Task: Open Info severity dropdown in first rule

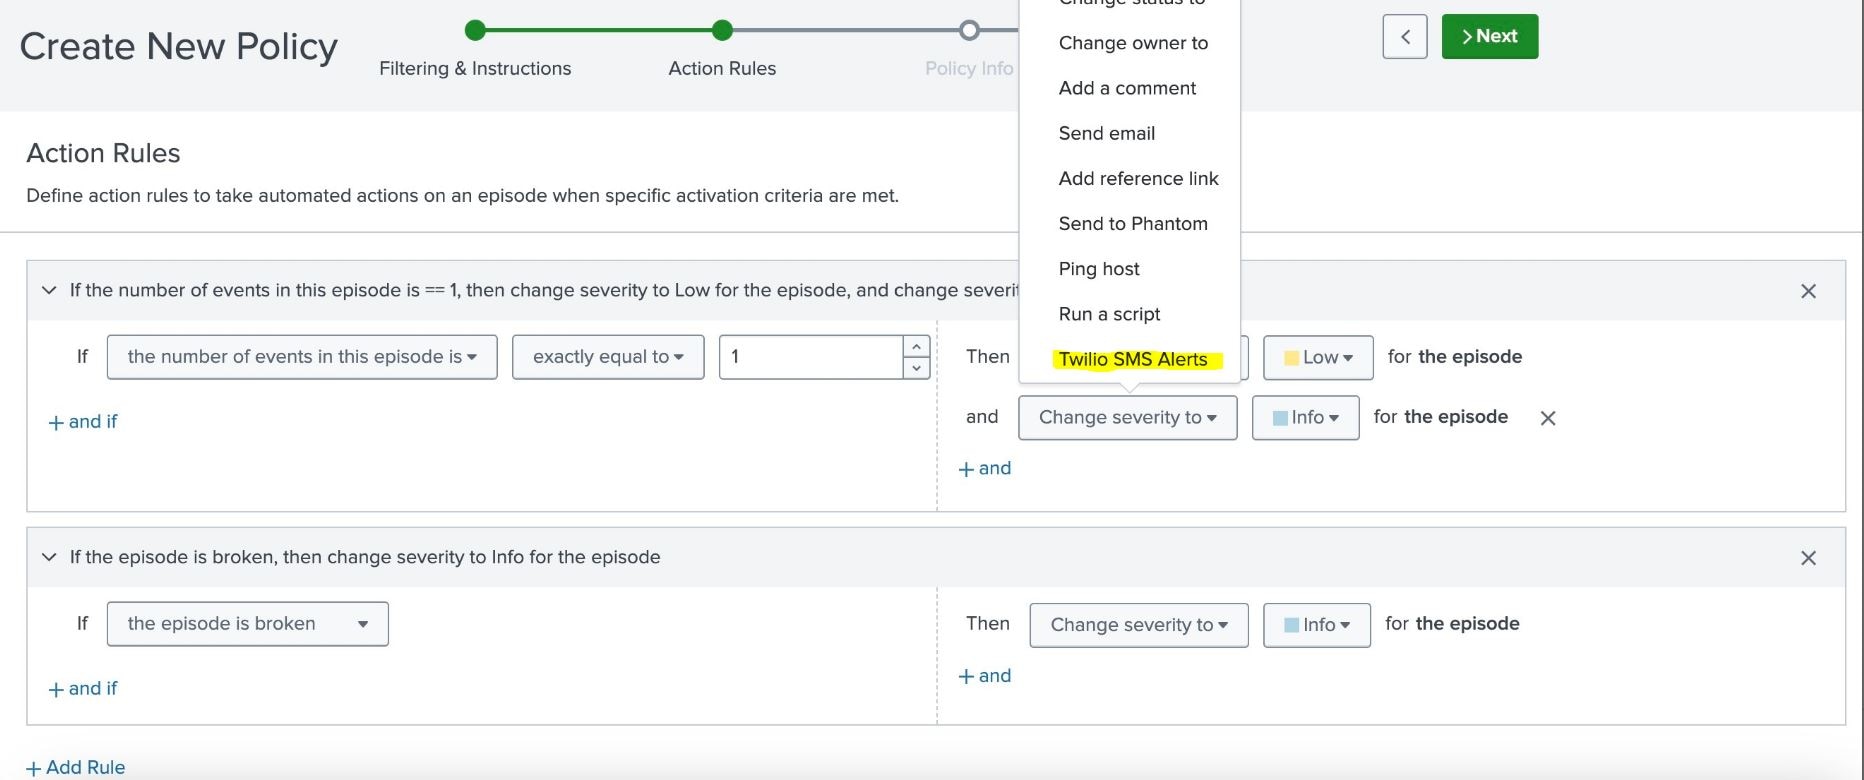Action: [x=1305, y=418]
